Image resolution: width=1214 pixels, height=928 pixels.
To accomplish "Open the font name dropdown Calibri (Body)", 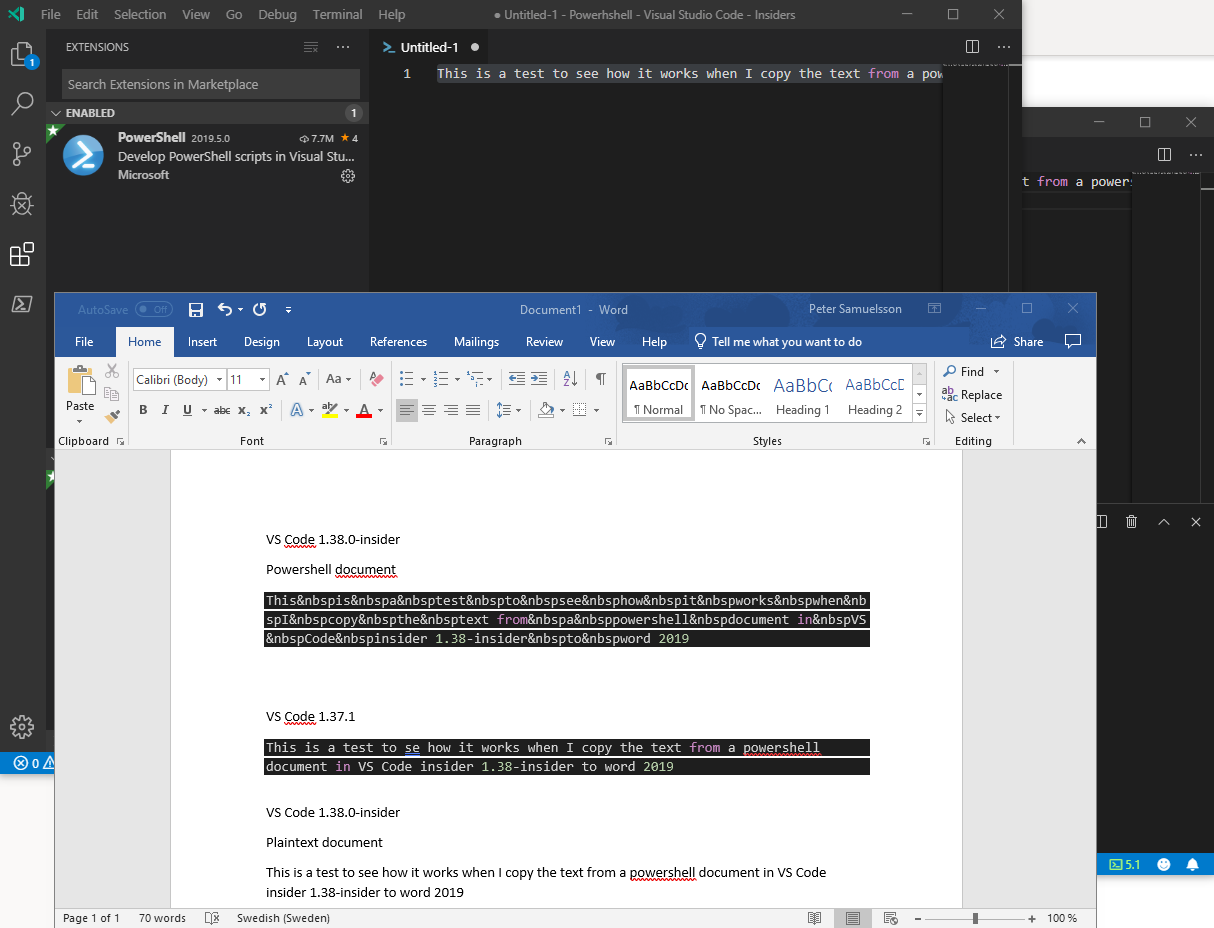I will (x=219, y=380).
